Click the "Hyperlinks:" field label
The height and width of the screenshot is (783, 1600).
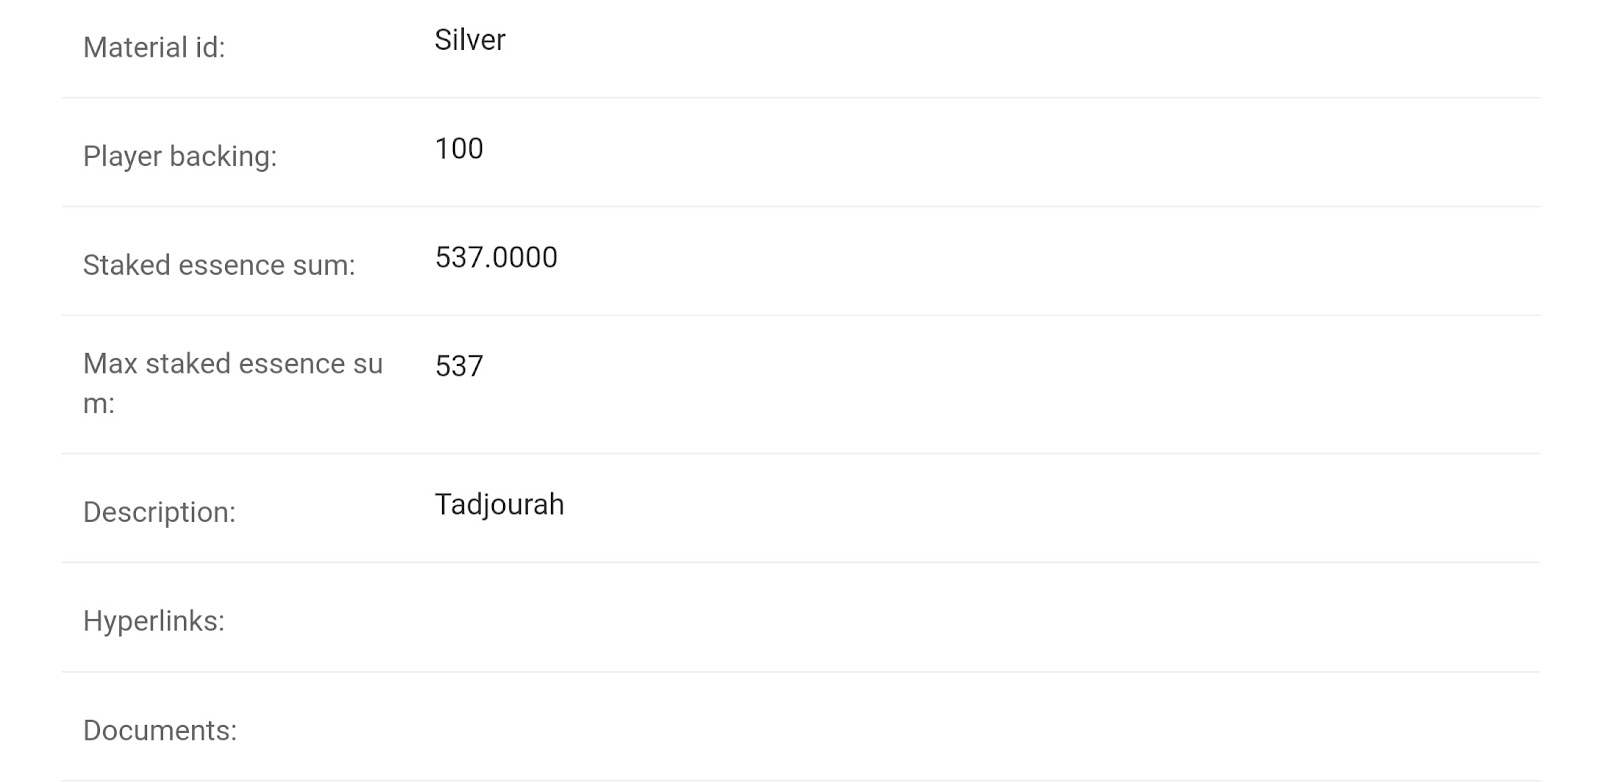pos(154,622)
